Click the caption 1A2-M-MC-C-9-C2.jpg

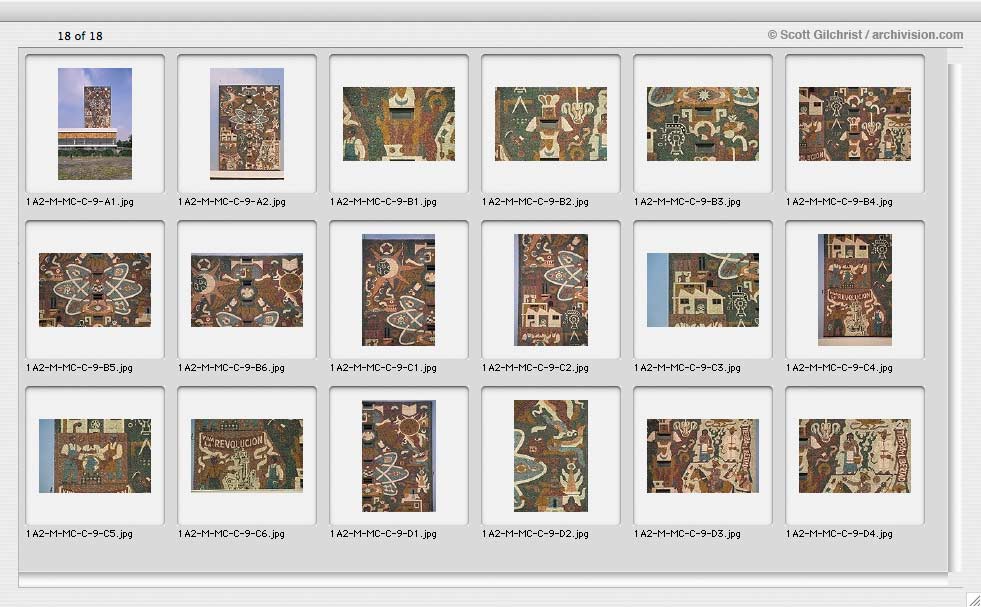pos(536,367)
